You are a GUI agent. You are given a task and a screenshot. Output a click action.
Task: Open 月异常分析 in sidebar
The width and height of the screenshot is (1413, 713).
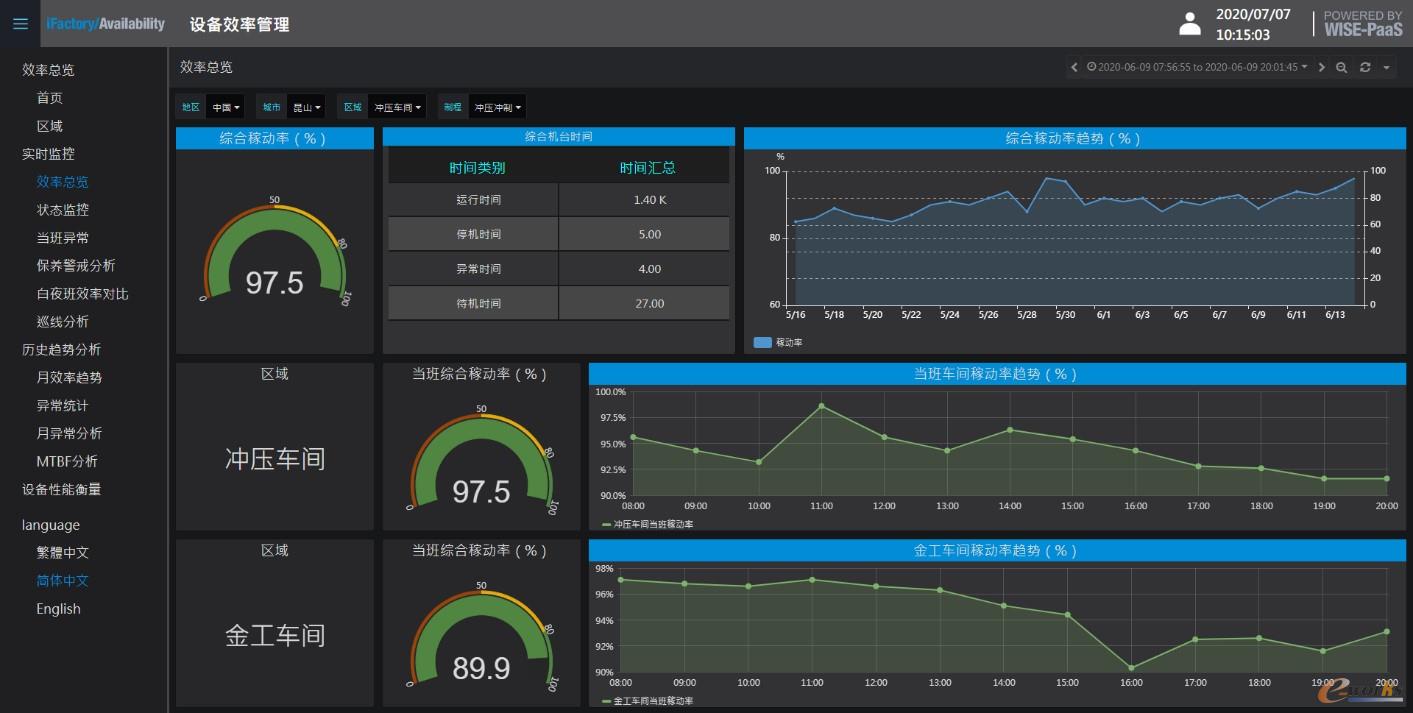pyautogui.click(x=69, y=434)
